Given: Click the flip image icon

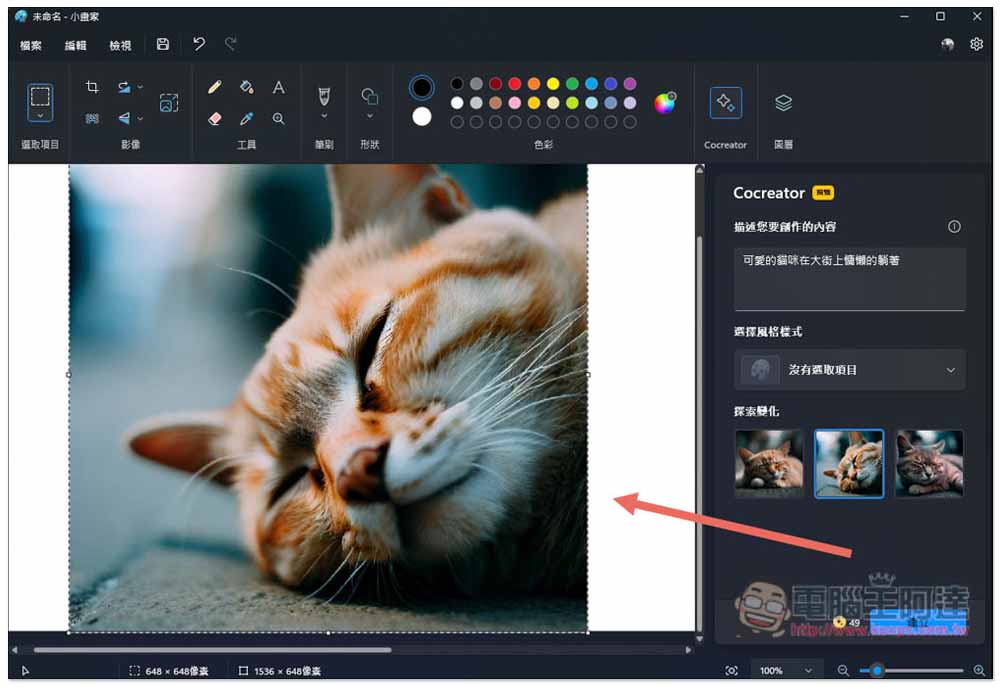Looking at the screenshot, I should coord(124,118).
